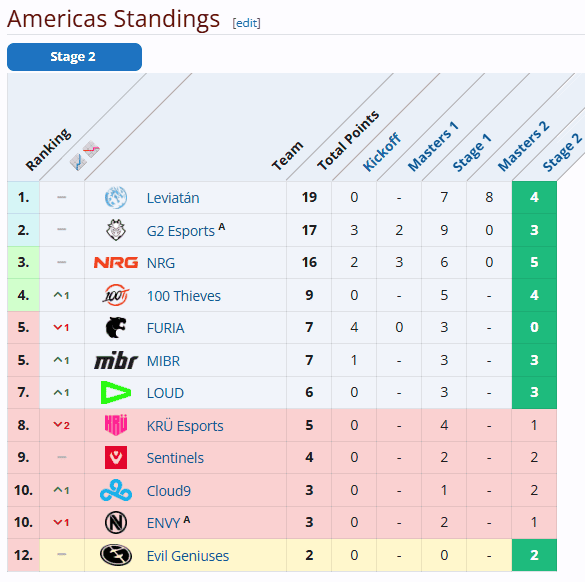585x582 pixels.
Task: Click the blue Cloud9 logo
Action: [x=116, y=490]
